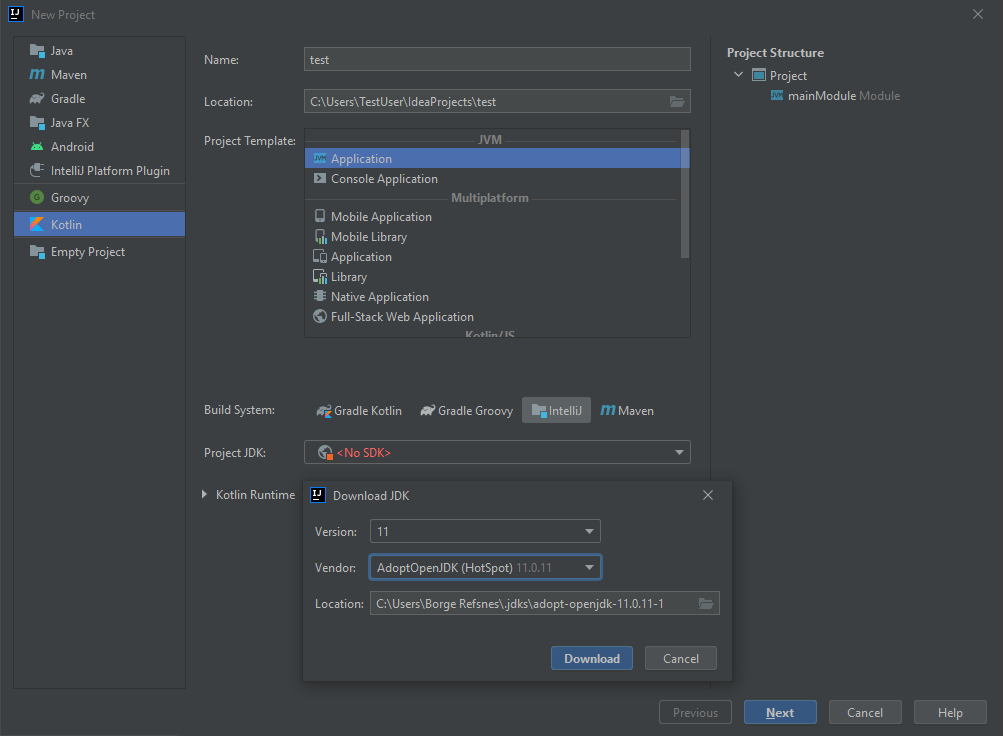Open the Project JDK dropdown
Image resolution: width=1003 pixels, height=736 pixels.
click(x=497, y=453)
